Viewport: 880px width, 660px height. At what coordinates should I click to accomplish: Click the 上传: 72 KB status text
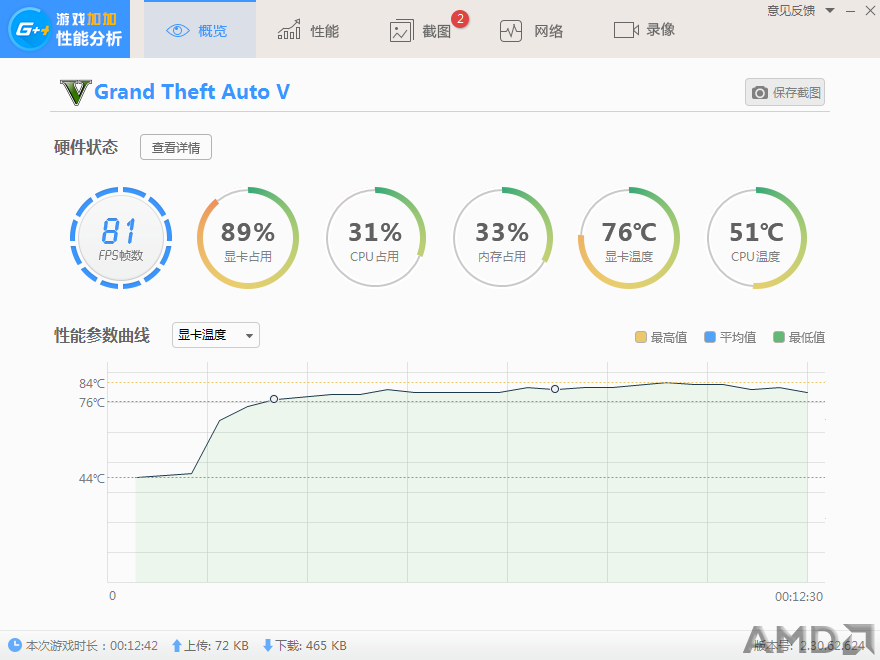click(x=217, y=646)
